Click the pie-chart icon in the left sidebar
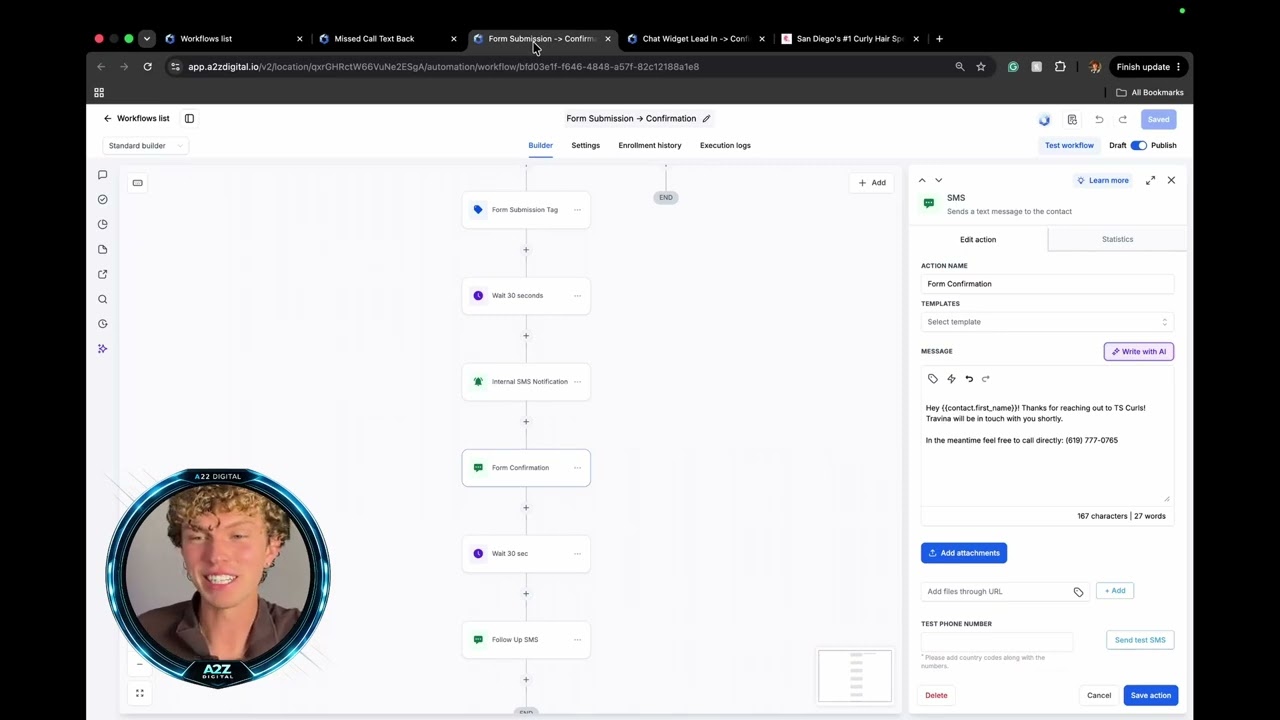Screen dimensions: 1280x720 pos(102,224)
